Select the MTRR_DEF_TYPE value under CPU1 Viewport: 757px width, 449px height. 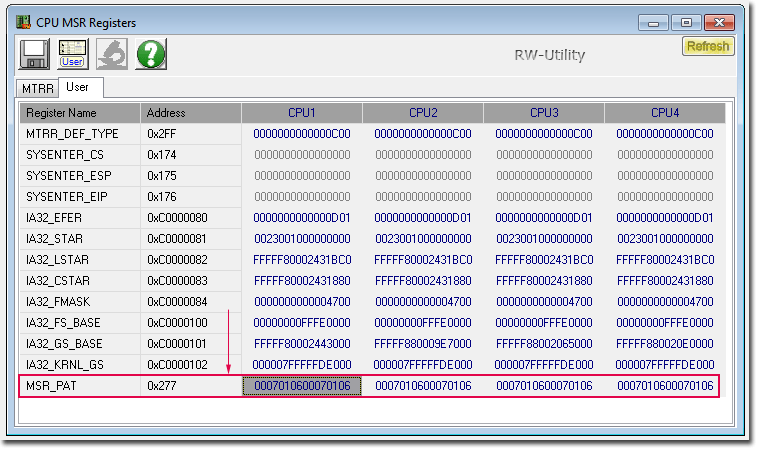pos(302,134)
